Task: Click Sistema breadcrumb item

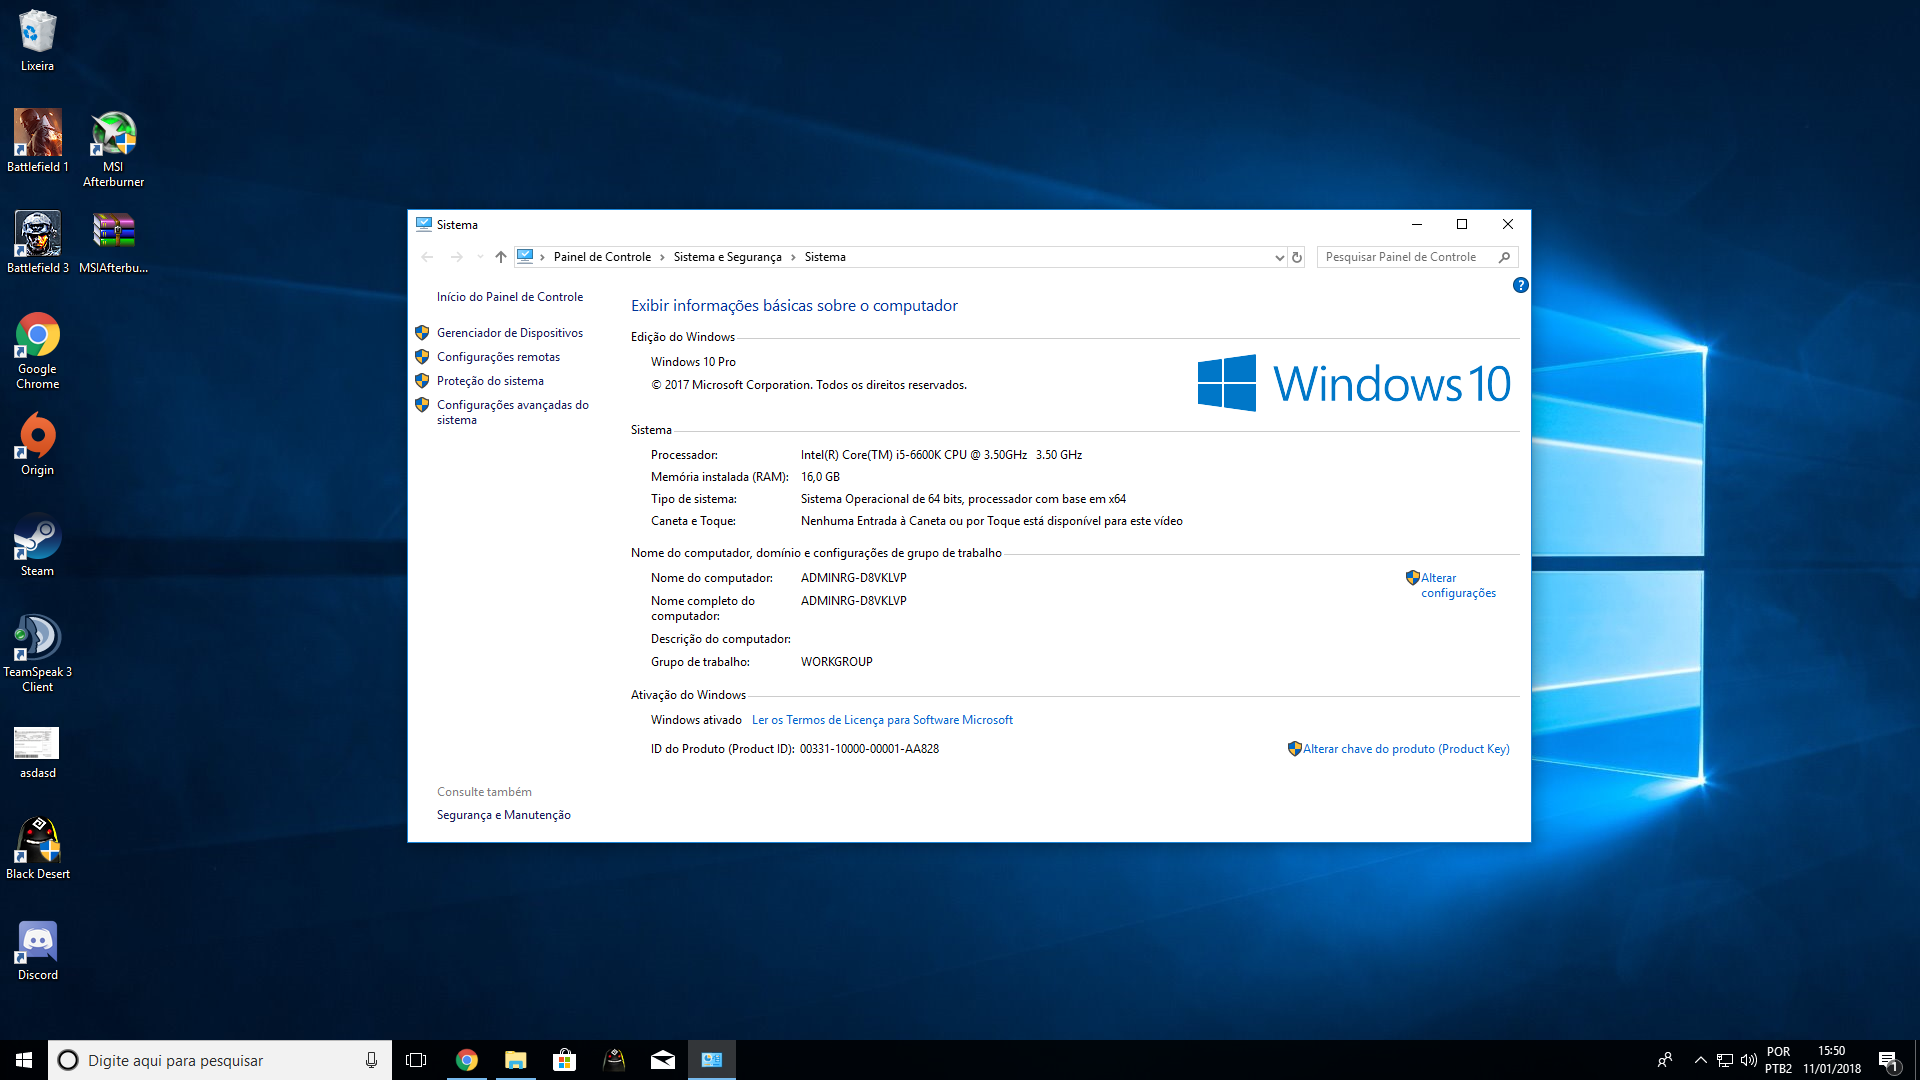Action: (x=825, y=257)
